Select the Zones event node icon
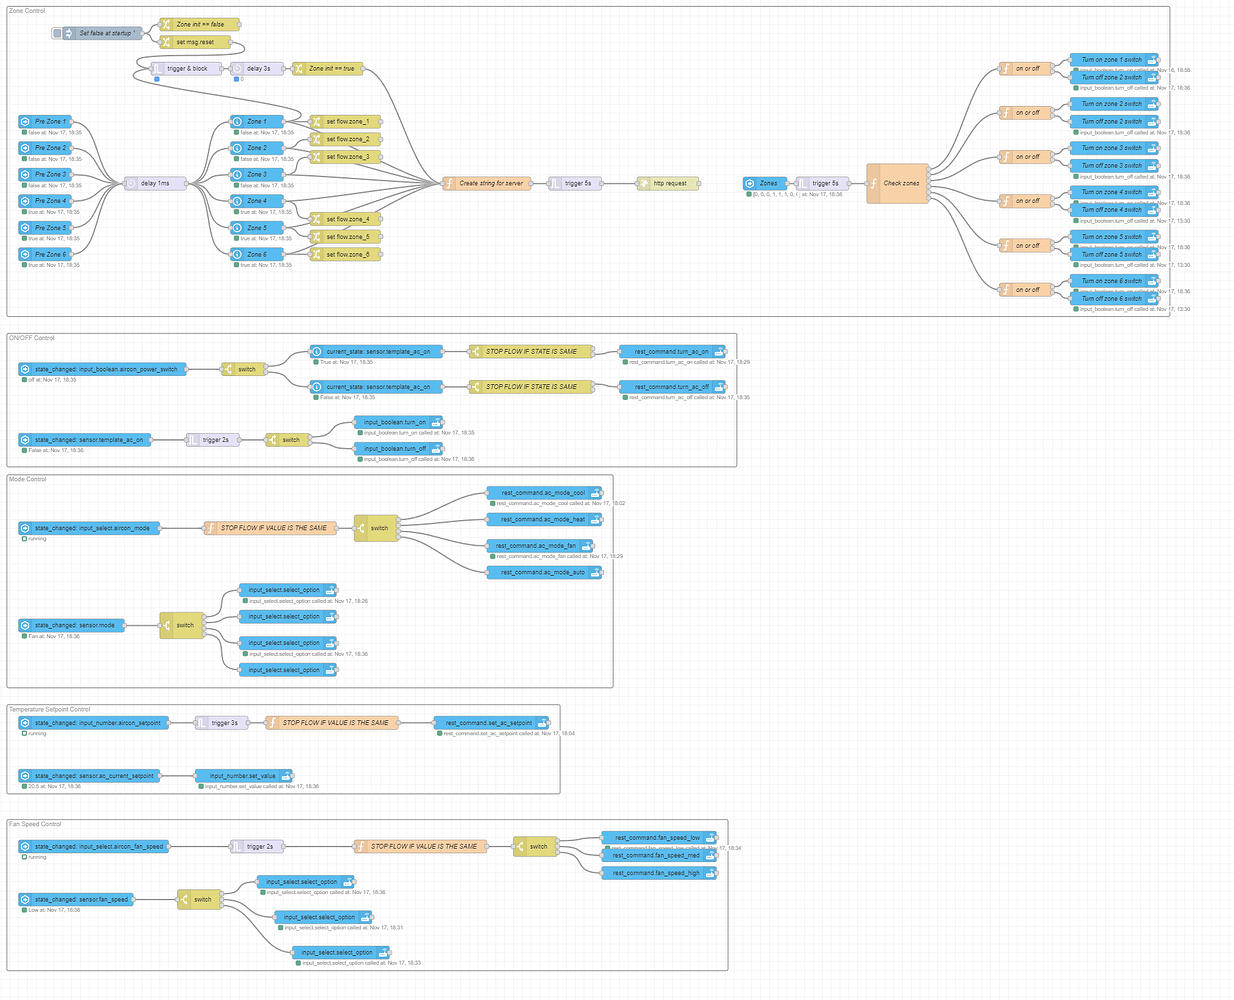This screenshot has width=1234, height=1000. pyautogui.click(x=750, y=183)
